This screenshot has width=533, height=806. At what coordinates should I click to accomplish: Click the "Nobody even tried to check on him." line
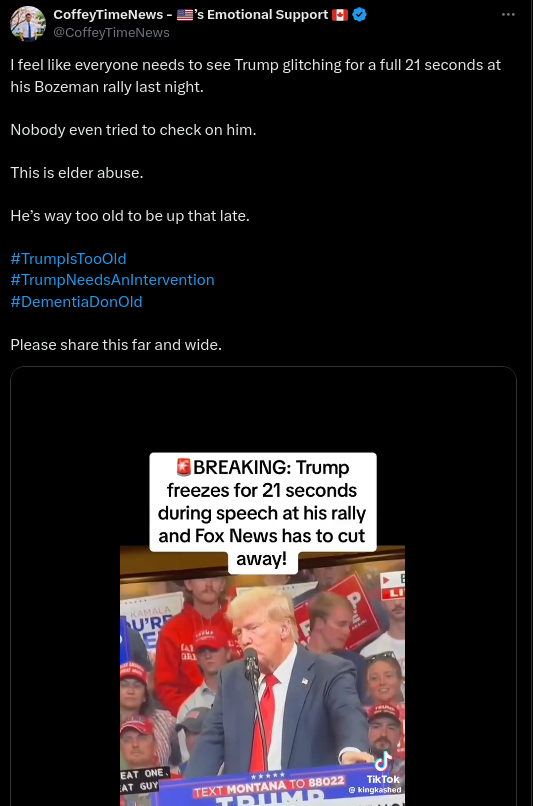tap(133, 130)
